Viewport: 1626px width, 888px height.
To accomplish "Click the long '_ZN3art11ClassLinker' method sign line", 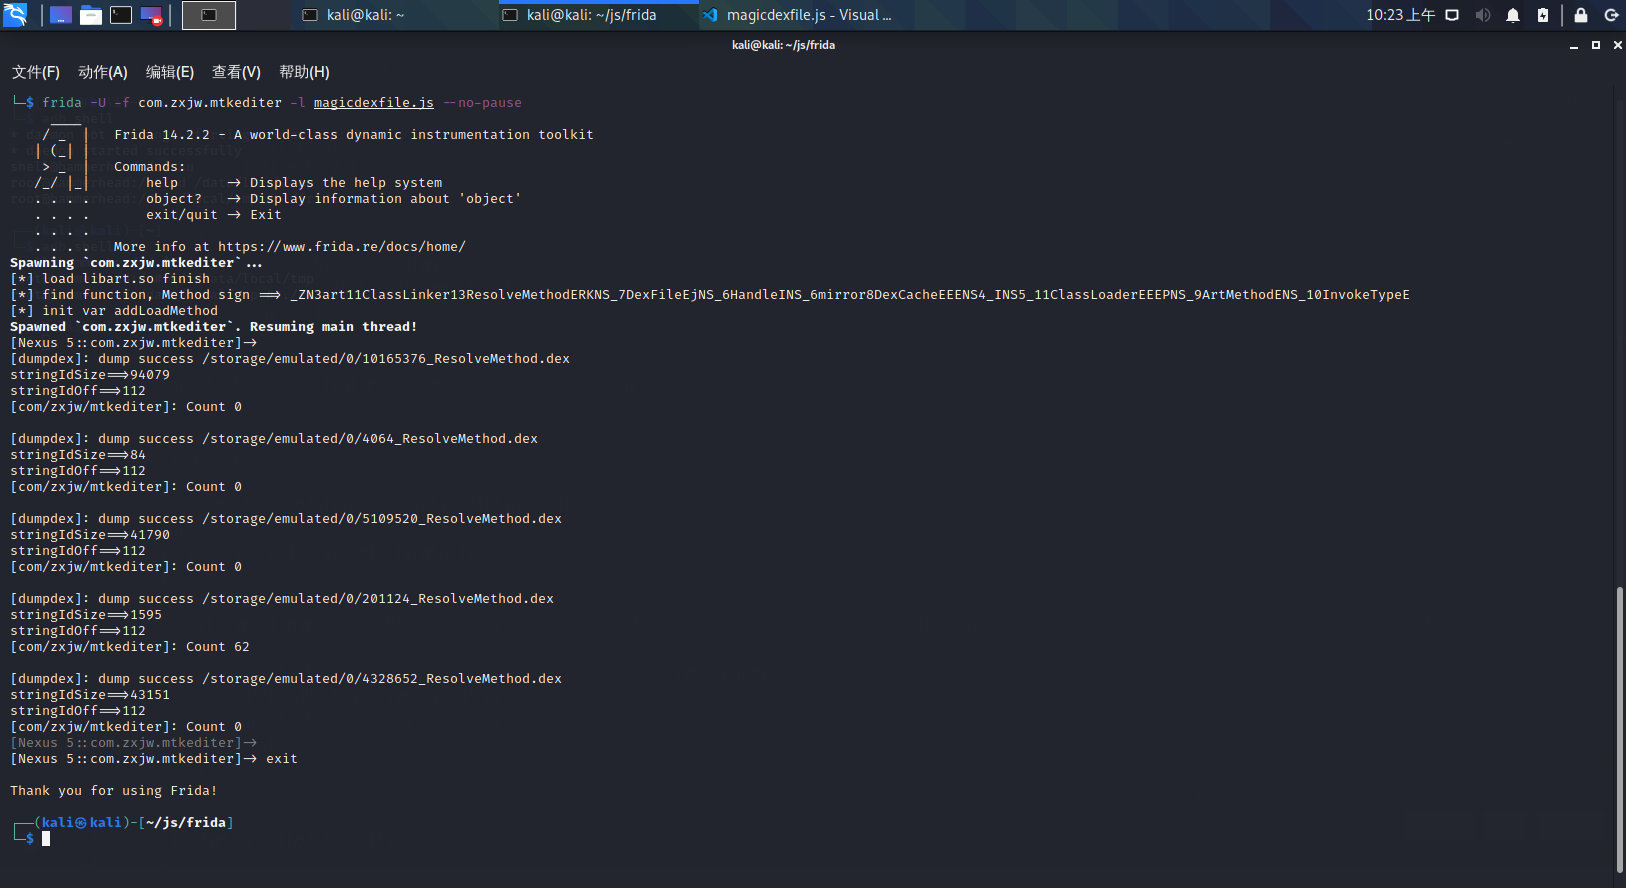I will click(710, 295).
